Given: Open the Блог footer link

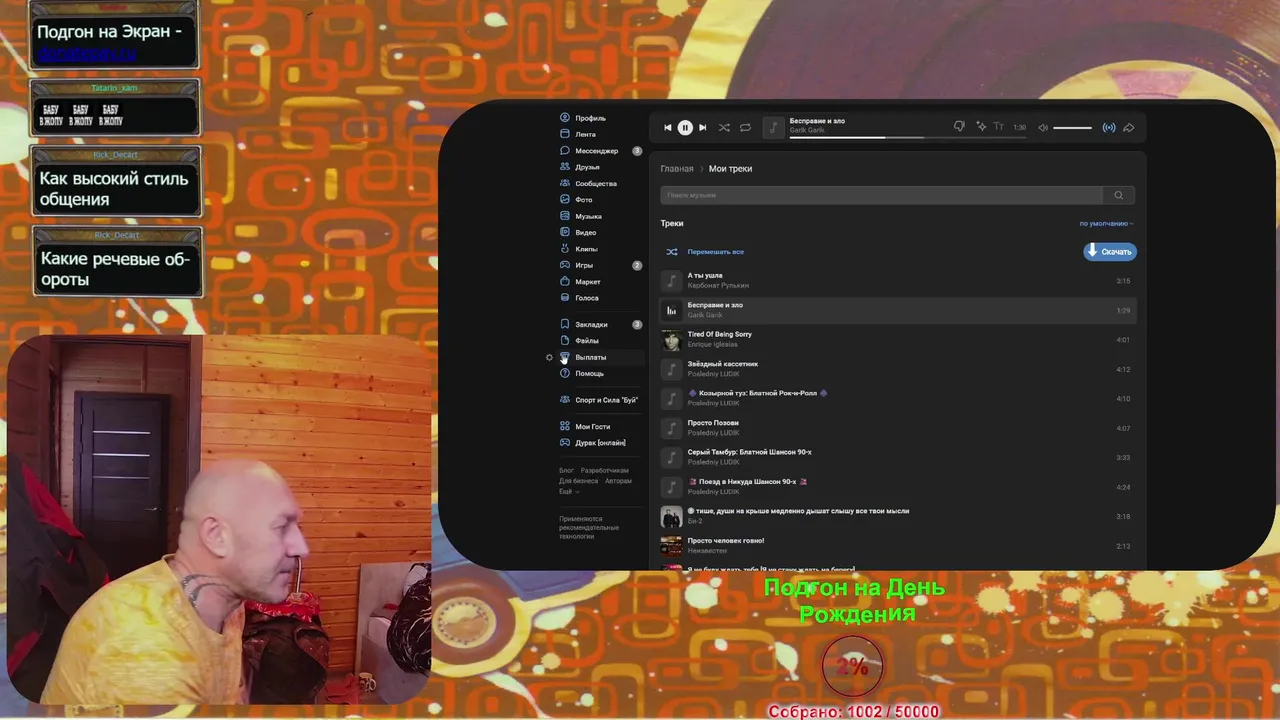Looking at the screenshot, I should (x=566, y=470).
